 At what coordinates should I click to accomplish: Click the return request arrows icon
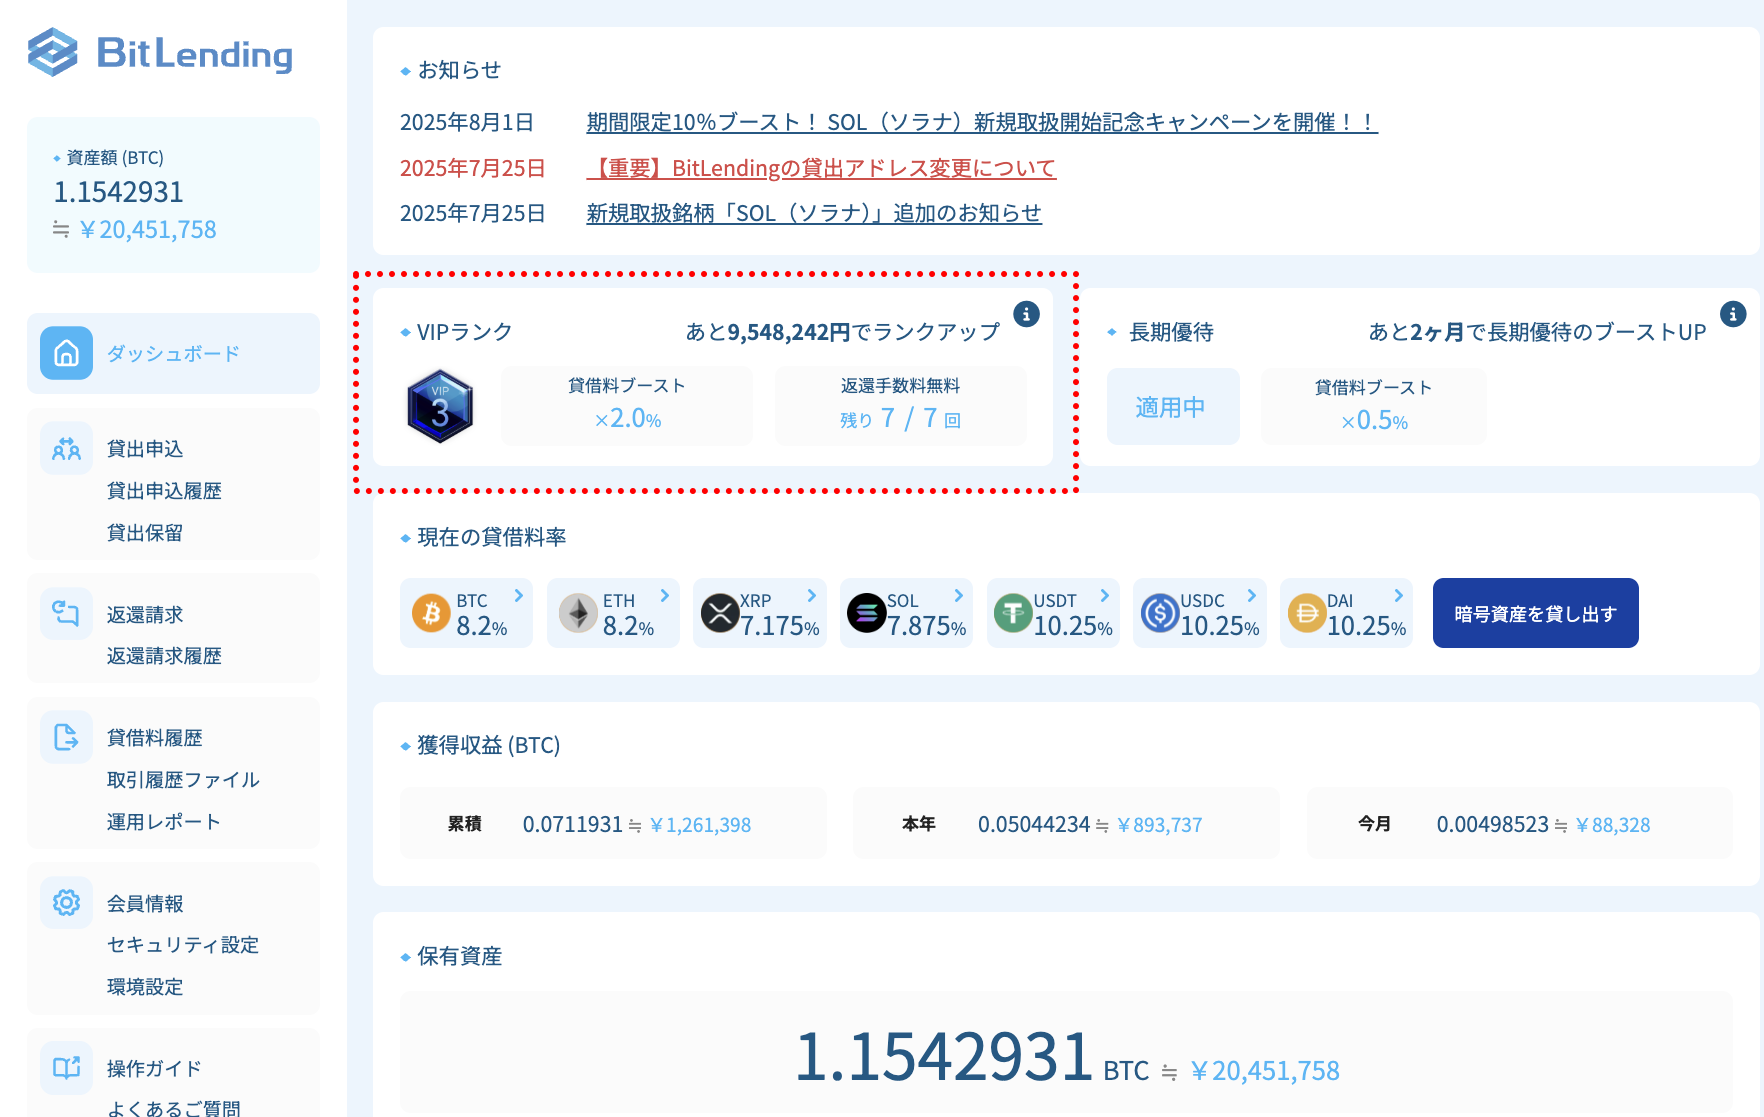pyautogui.click(x=66, y=613)
